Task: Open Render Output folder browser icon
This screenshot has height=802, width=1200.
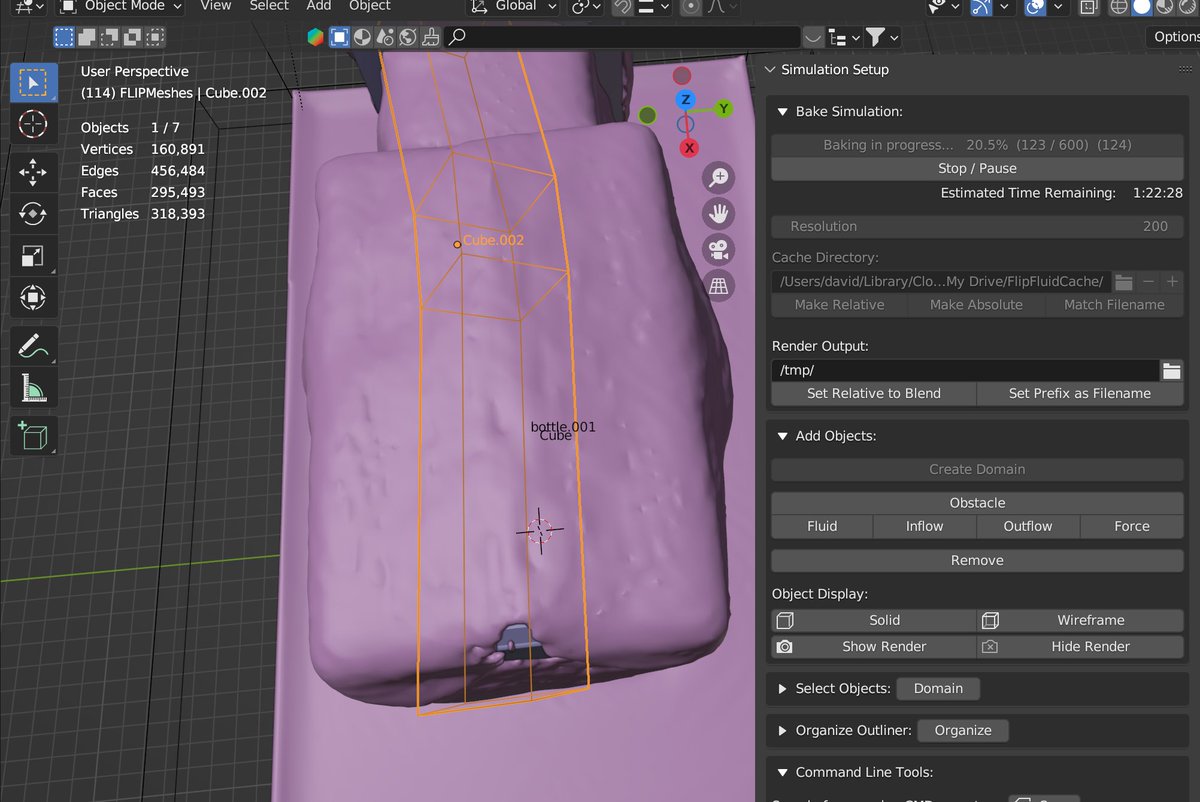Action: [1171, 371]
